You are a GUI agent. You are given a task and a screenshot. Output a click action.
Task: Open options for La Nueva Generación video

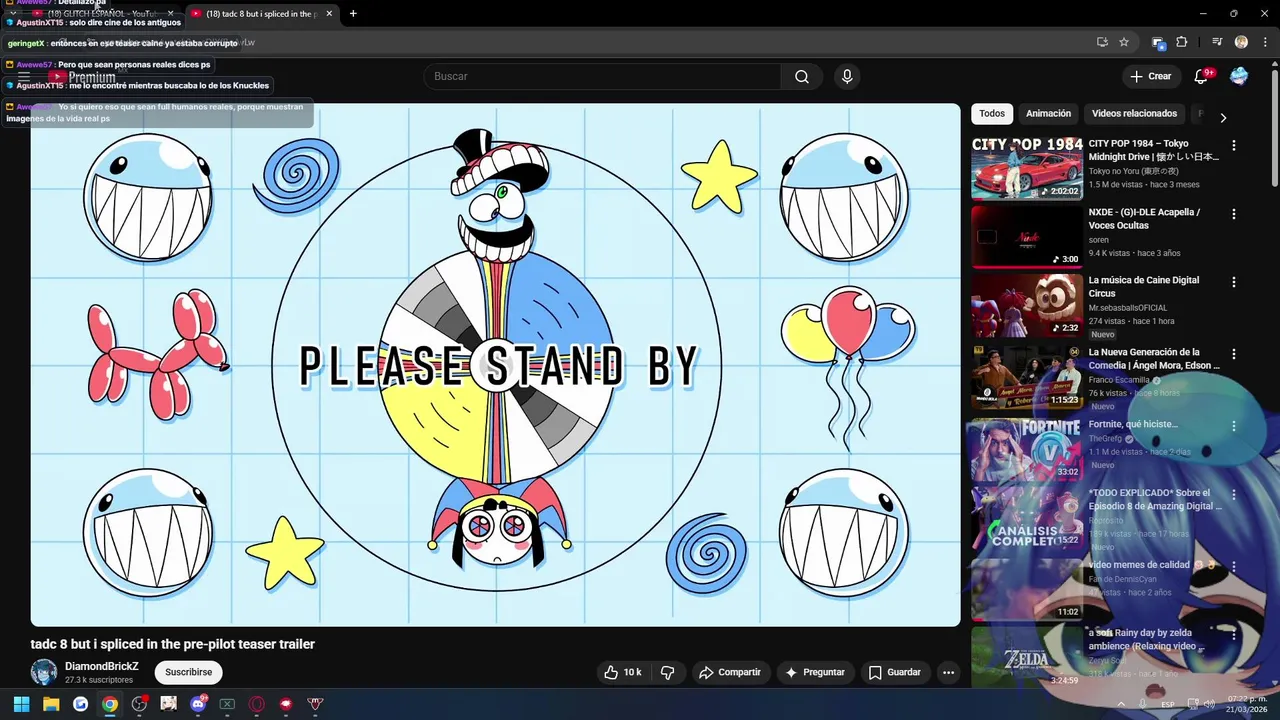(1233, 354)
